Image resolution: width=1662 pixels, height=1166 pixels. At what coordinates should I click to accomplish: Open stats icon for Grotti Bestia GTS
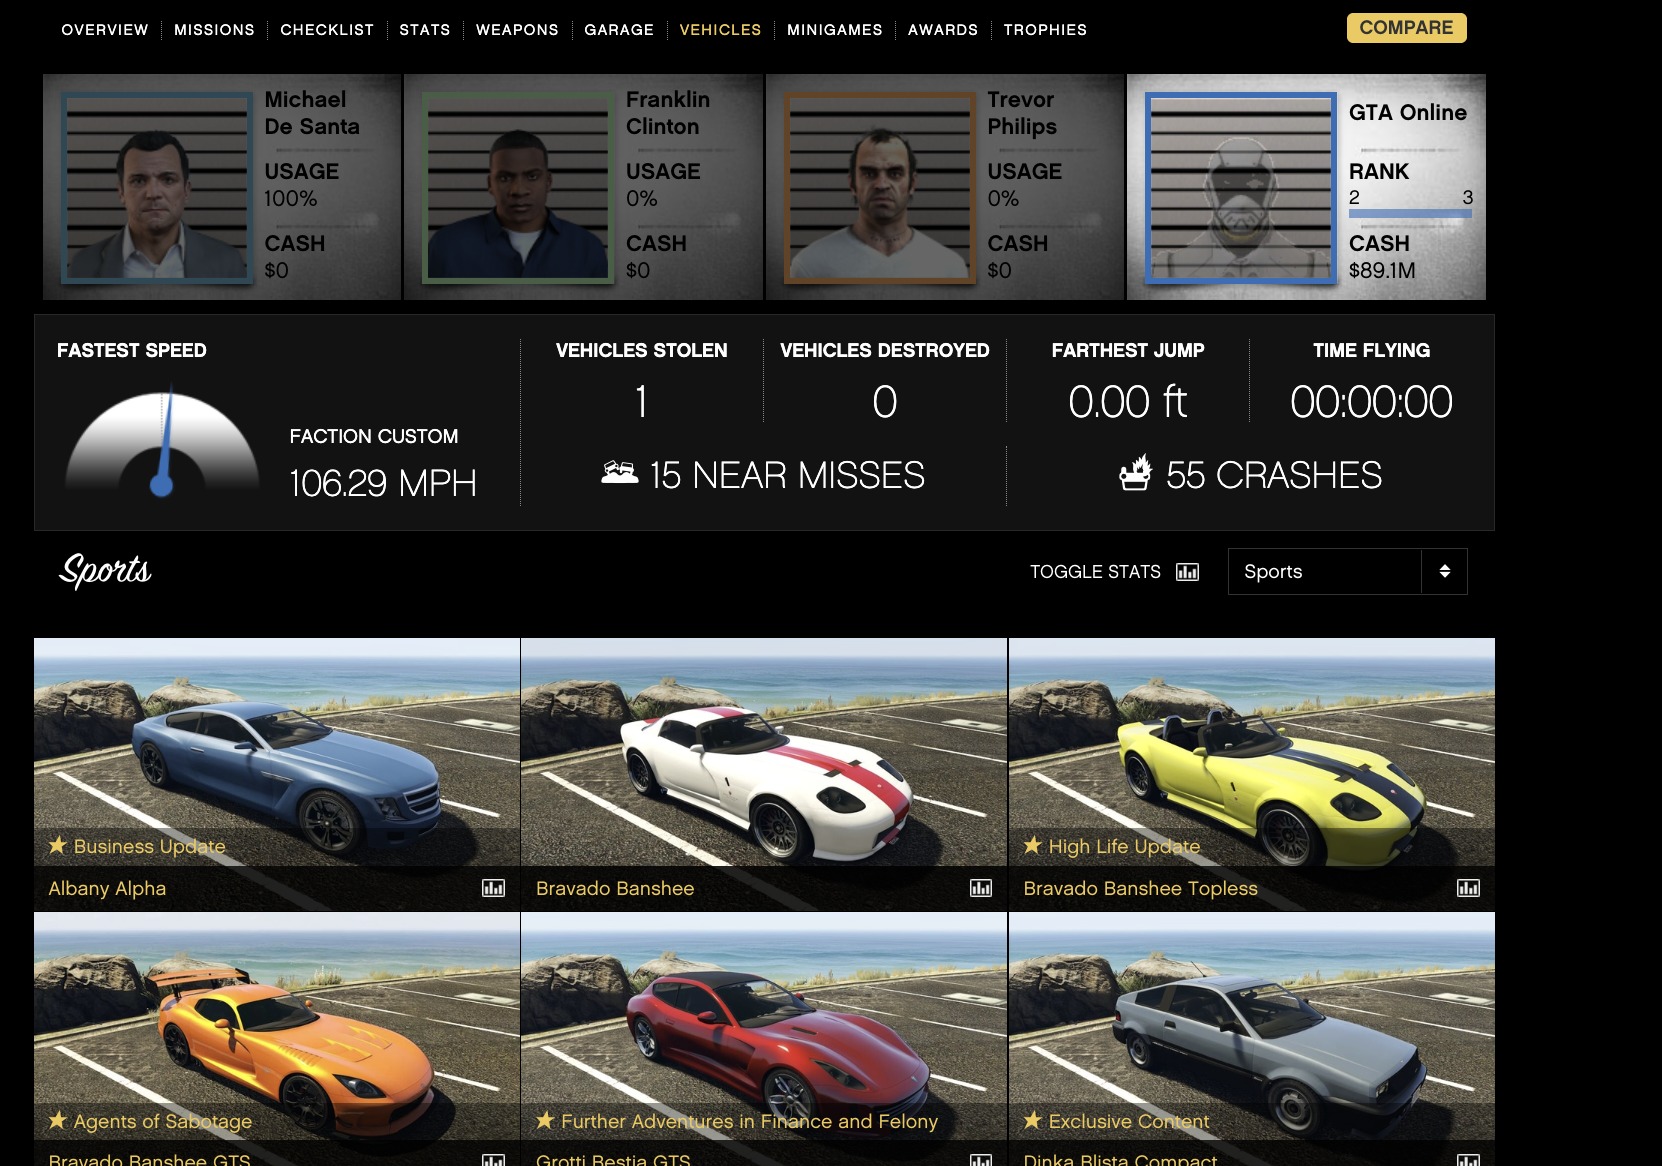981,1160
